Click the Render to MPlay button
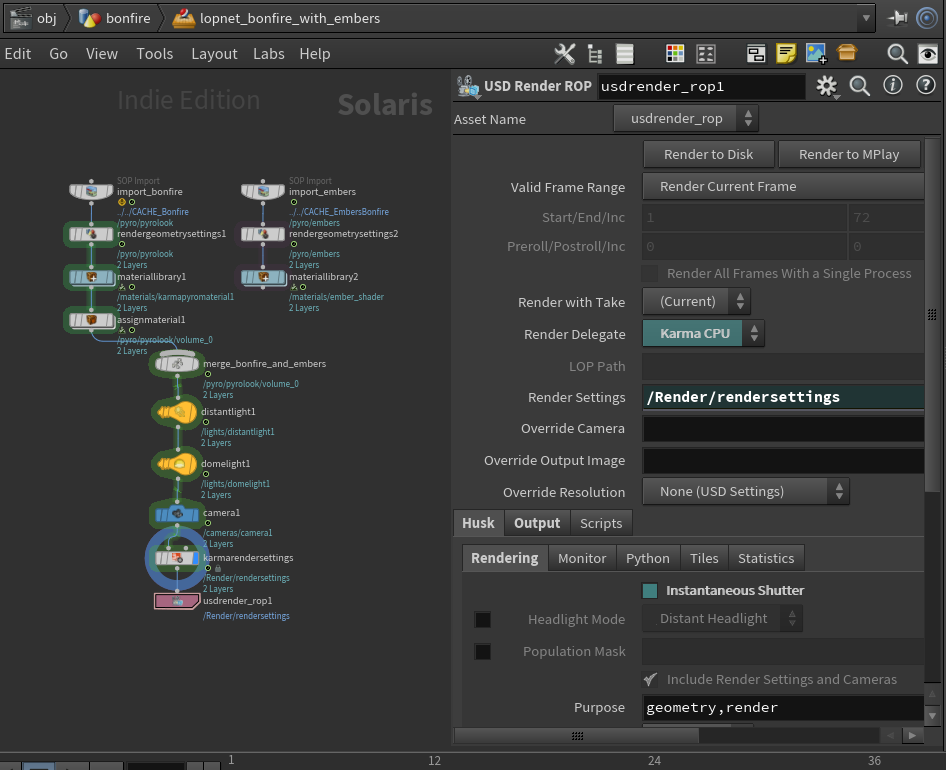This screenshot has width=946, height=770. 849,154
